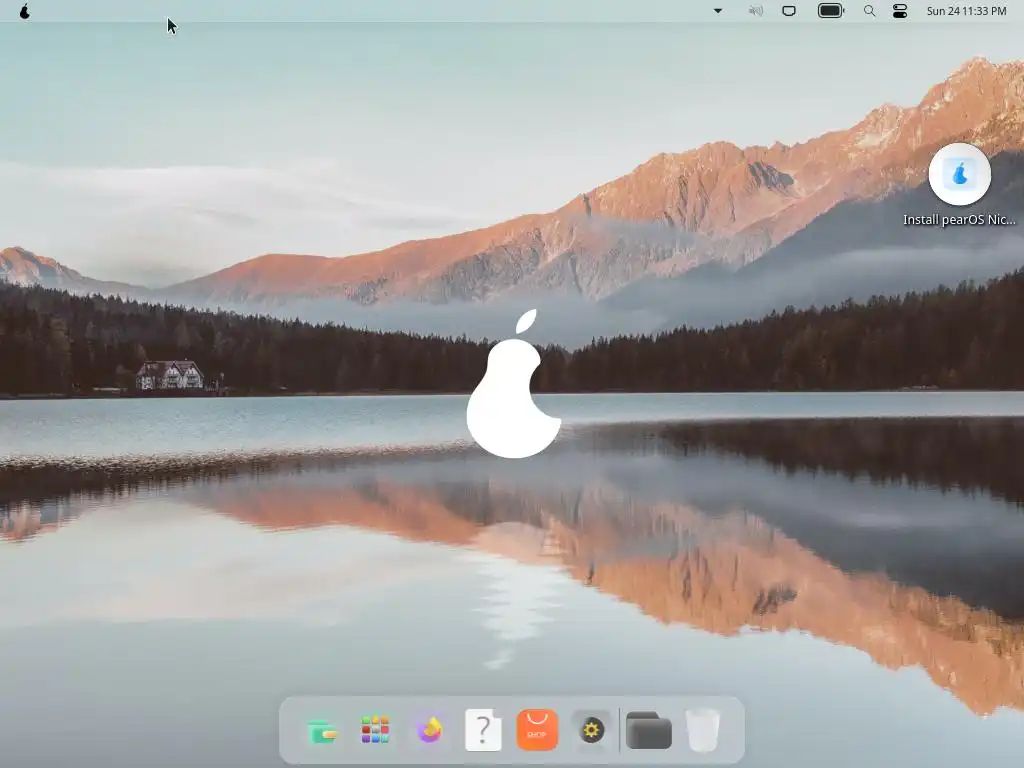Open the wired network status icon
The image size is (1024, 768).
pos(789,11)
